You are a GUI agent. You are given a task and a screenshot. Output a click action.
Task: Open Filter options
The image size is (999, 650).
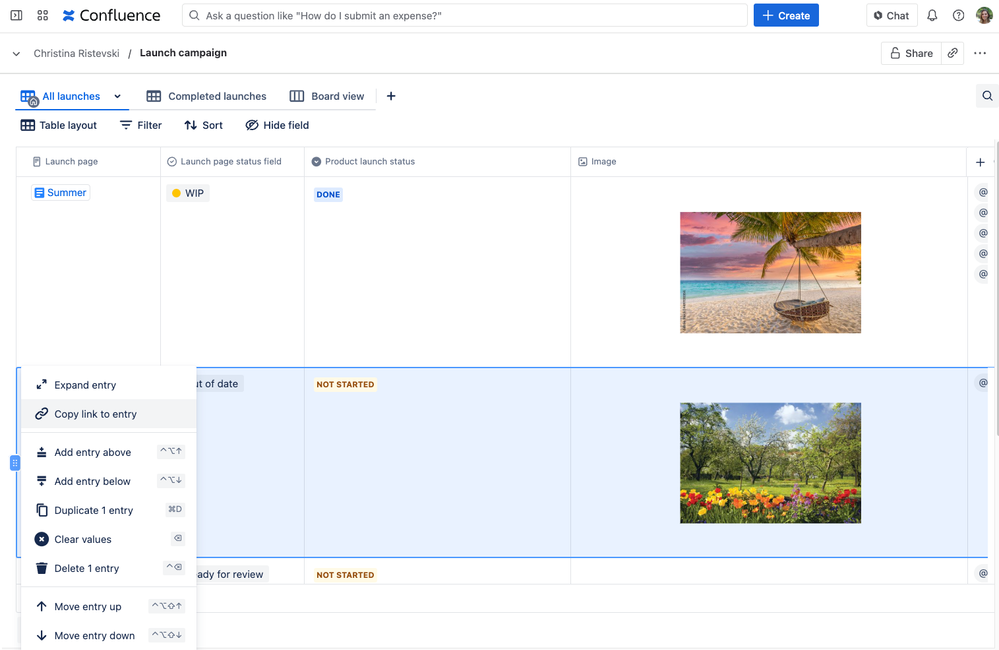click(x=141, y=126)
